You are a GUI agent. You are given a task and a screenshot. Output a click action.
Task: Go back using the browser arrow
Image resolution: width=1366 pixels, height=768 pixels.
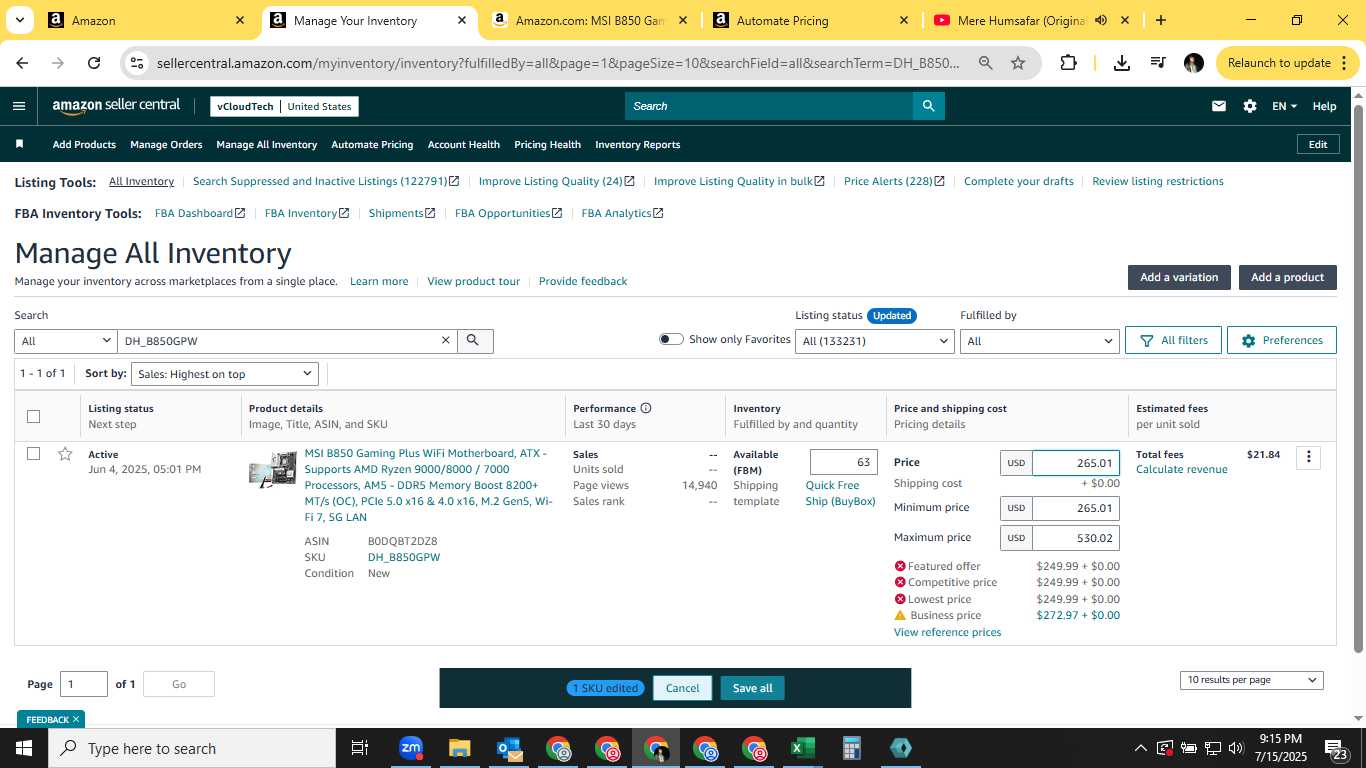pyautogui.click(x=22, y=63)
